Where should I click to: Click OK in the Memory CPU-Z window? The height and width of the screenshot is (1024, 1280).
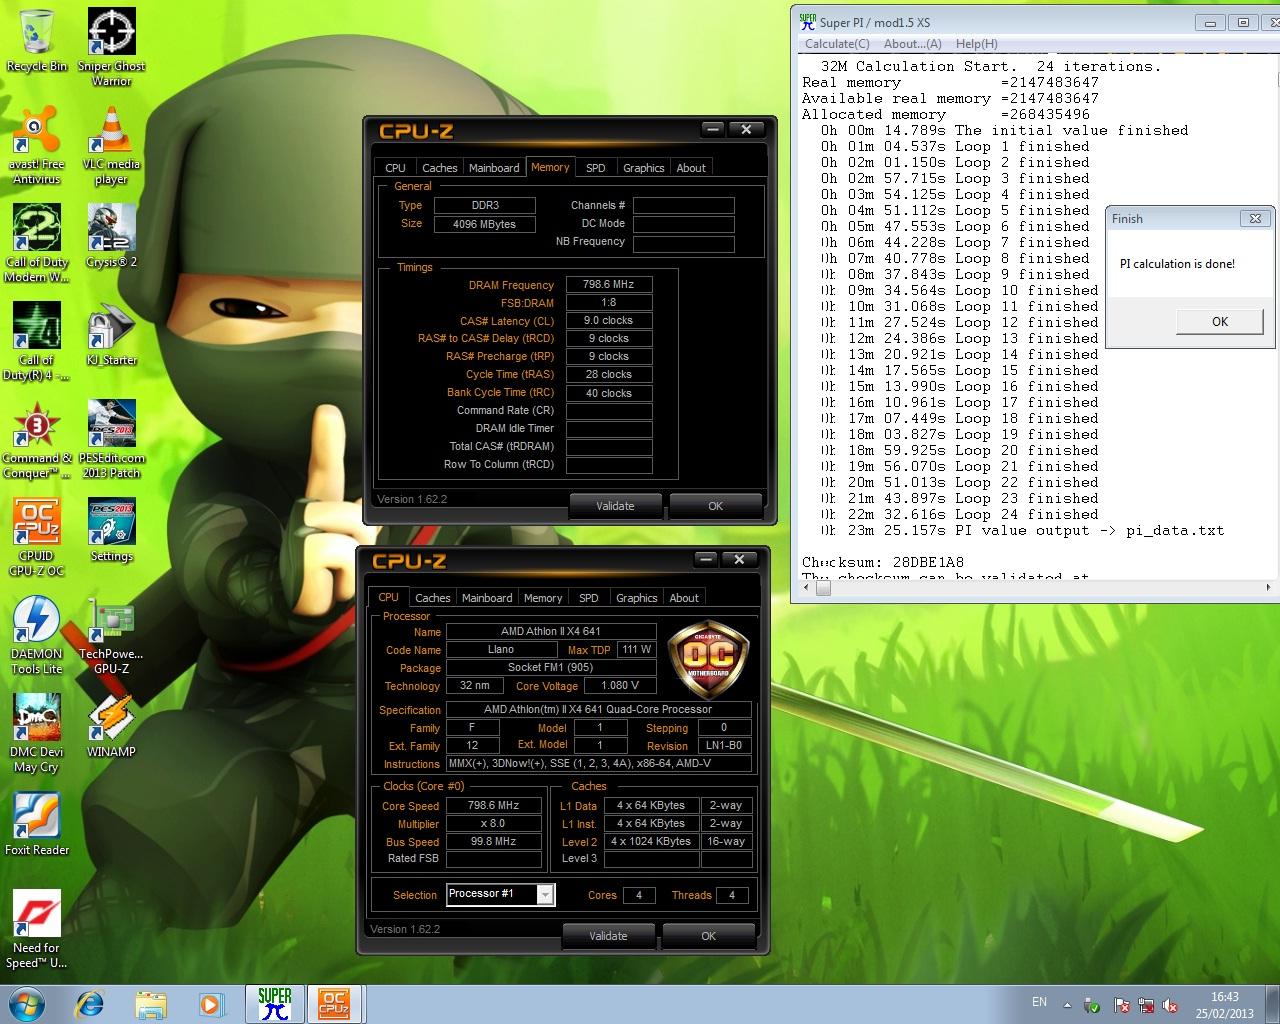tap(715, 506)
